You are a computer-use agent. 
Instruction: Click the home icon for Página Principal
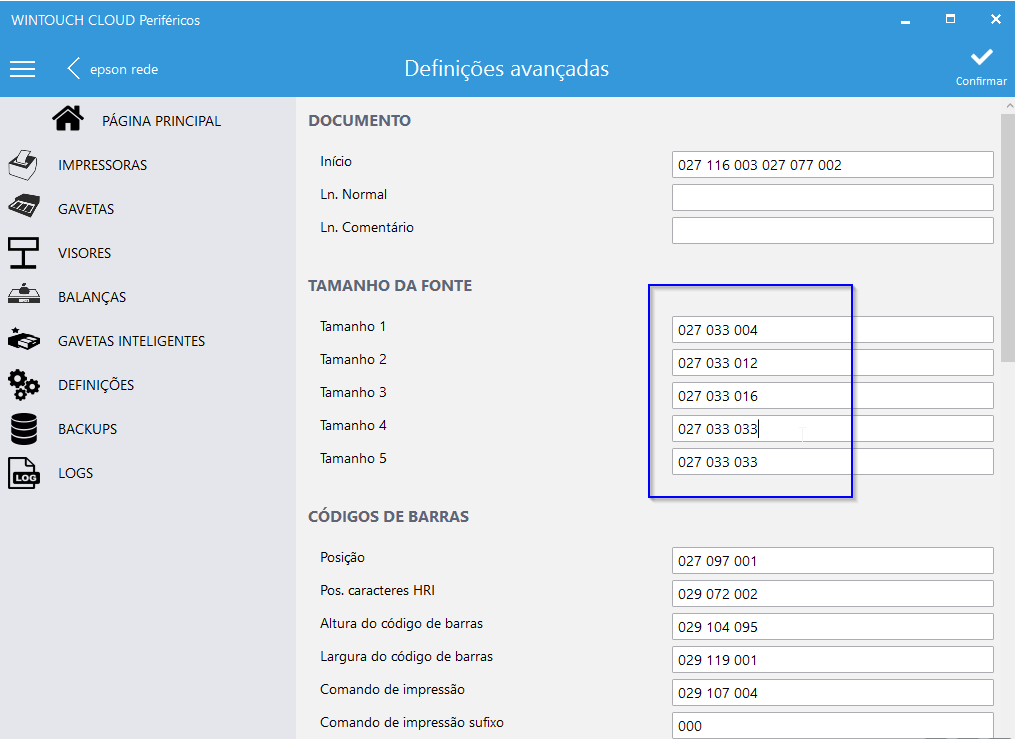(x=68, y=120)
